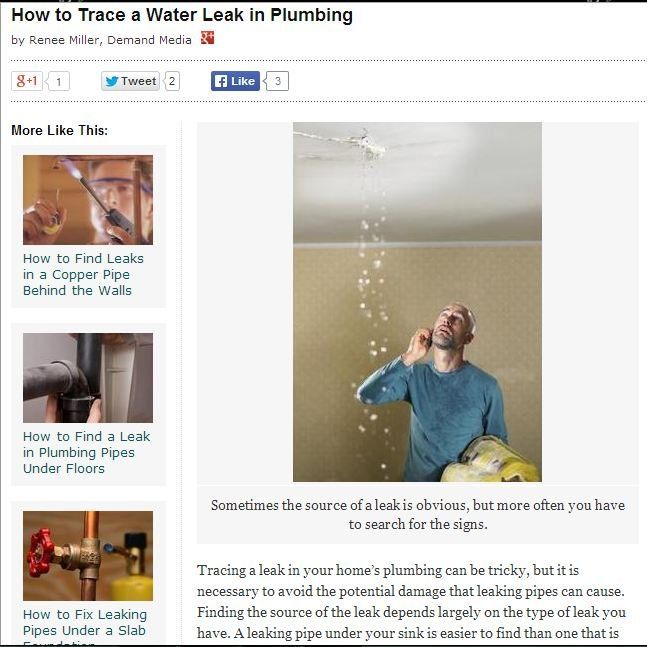Click the Google +1 count bubble
Viewport: 647px width, 647px height.
coord(58,81)
